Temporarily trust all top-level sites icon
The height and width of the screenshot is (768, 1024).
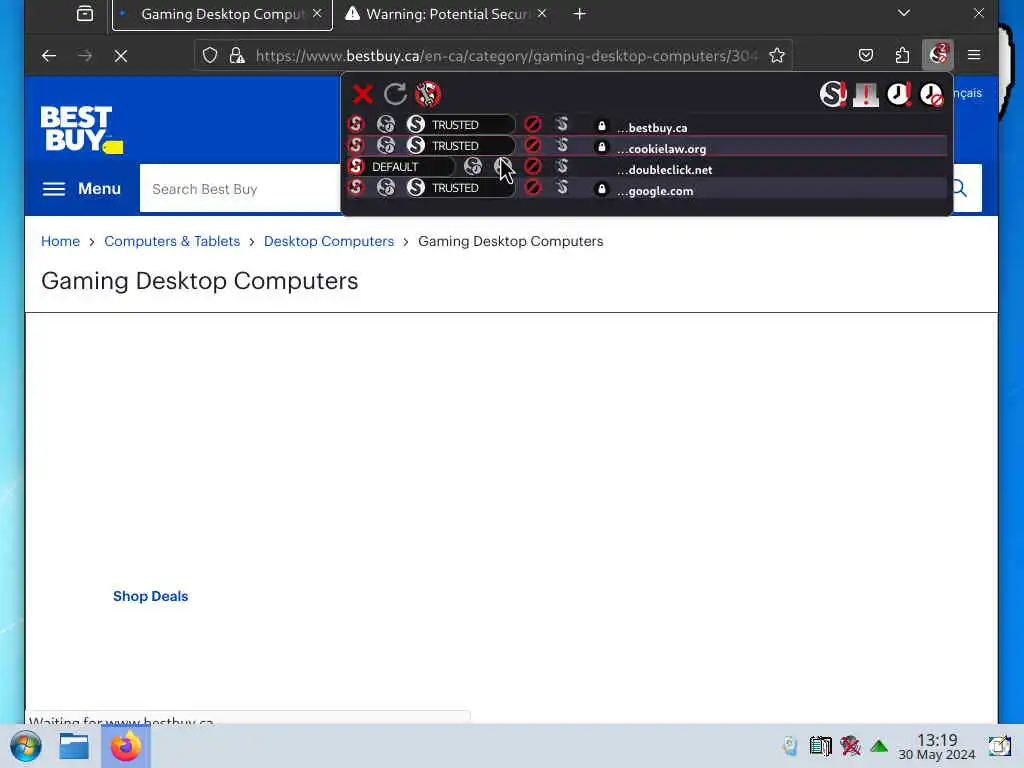tap(899, 94)
